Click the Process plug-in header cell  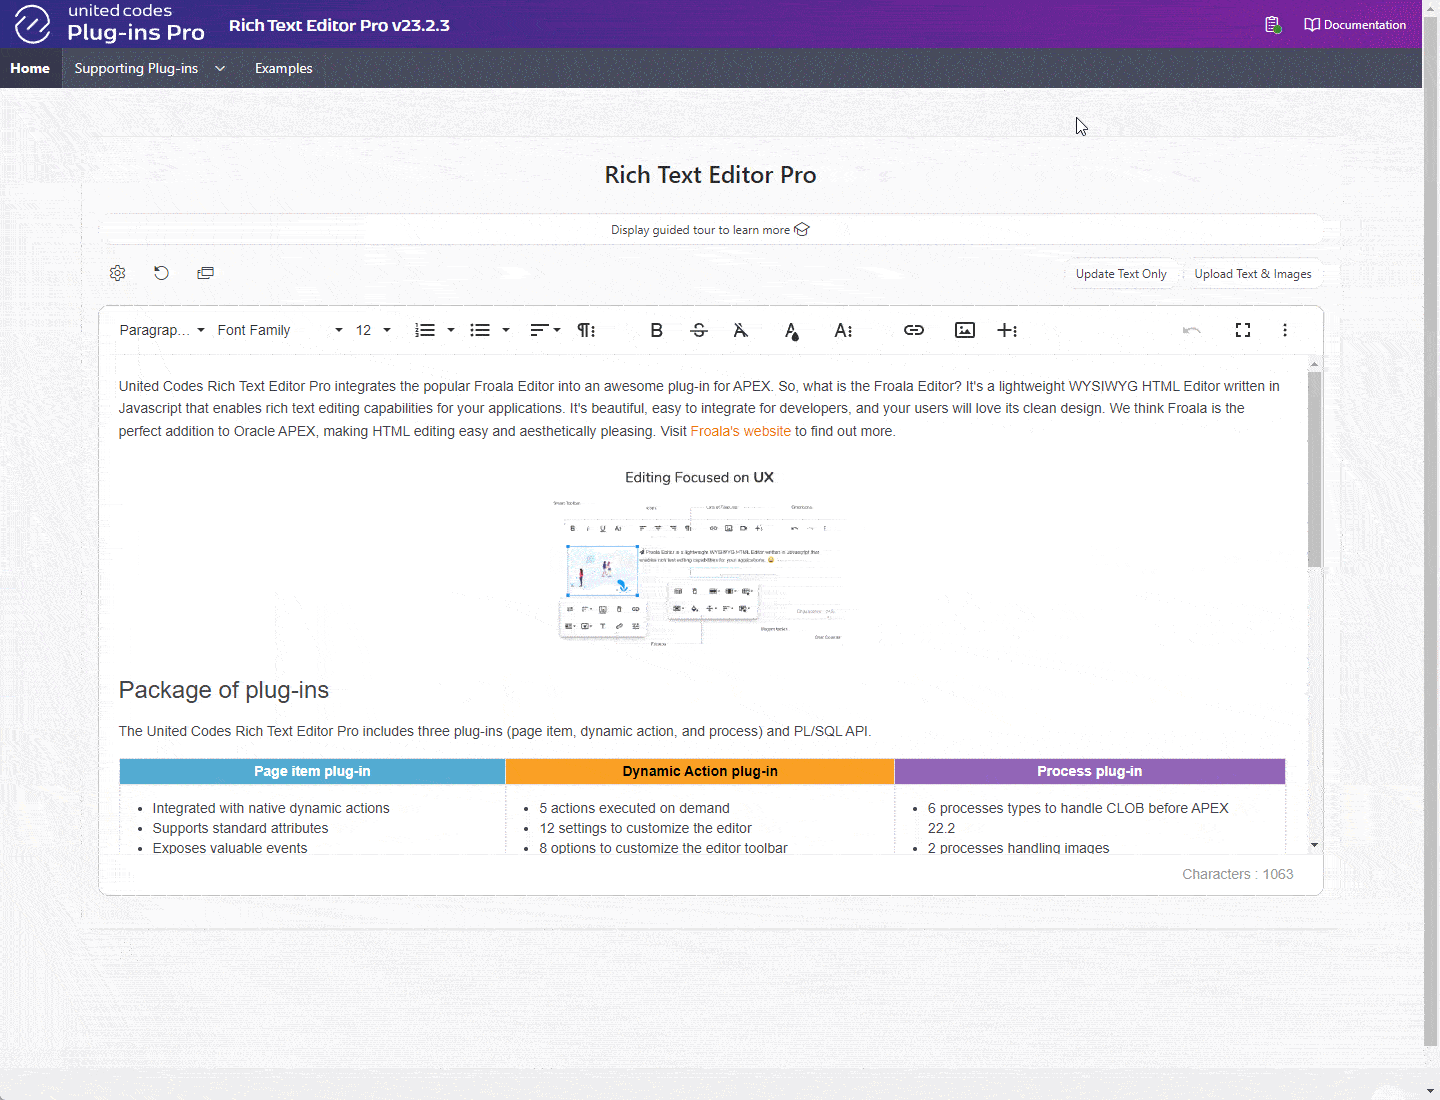tap(1090, 771)
